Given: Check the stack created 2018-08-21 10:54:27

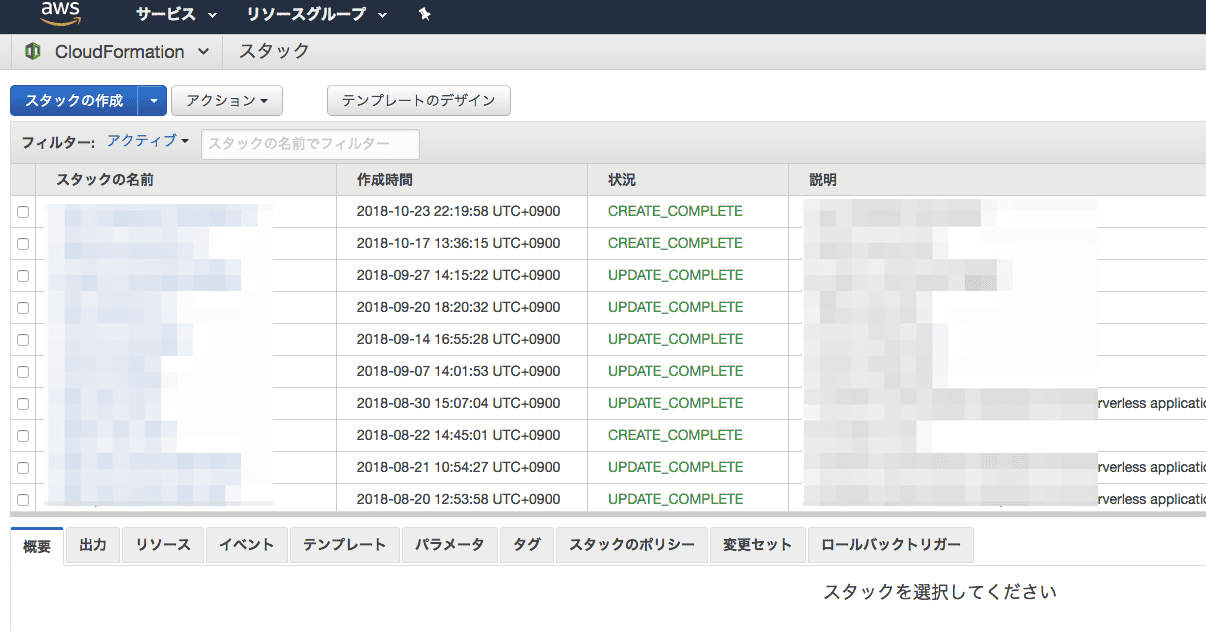Looking at the screenshot, I should click(23, 468).
